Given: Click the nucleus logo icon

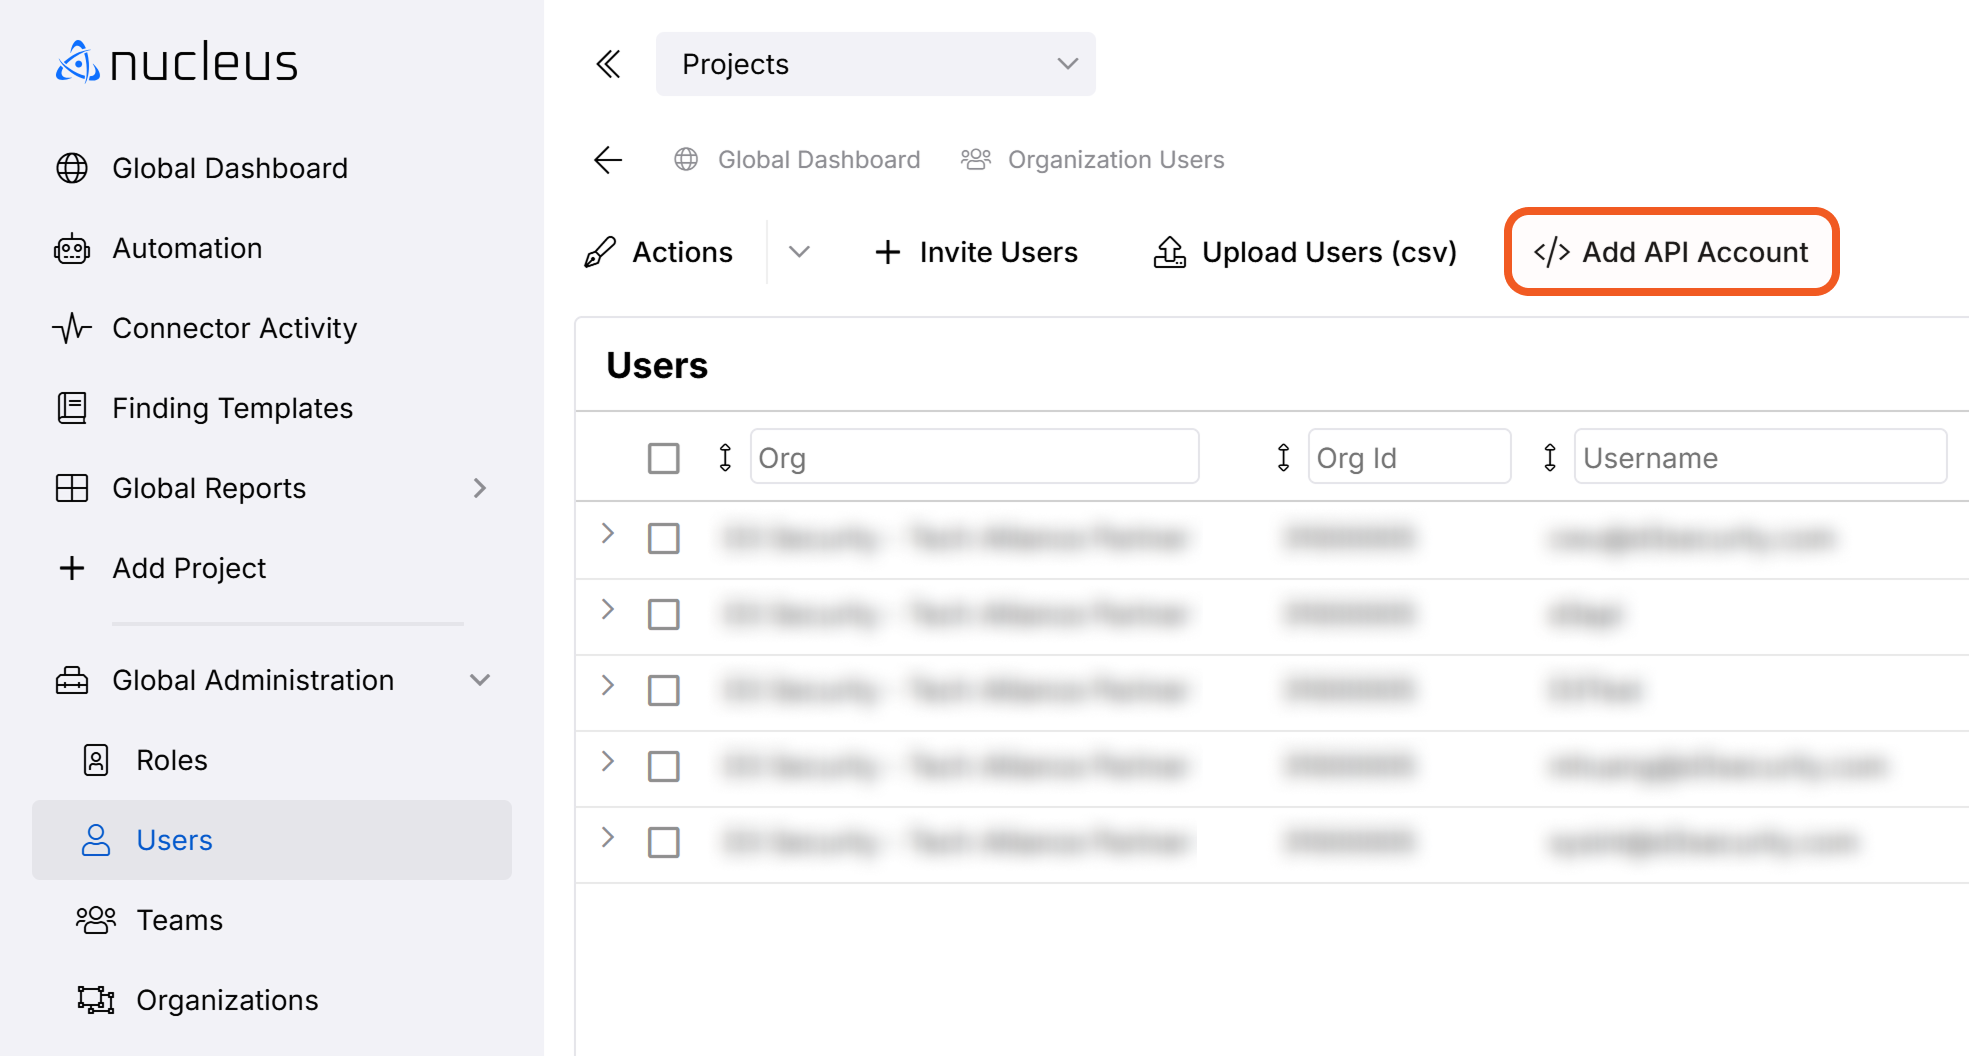Looking at the screenshot, I should click(x=77, y=62).
